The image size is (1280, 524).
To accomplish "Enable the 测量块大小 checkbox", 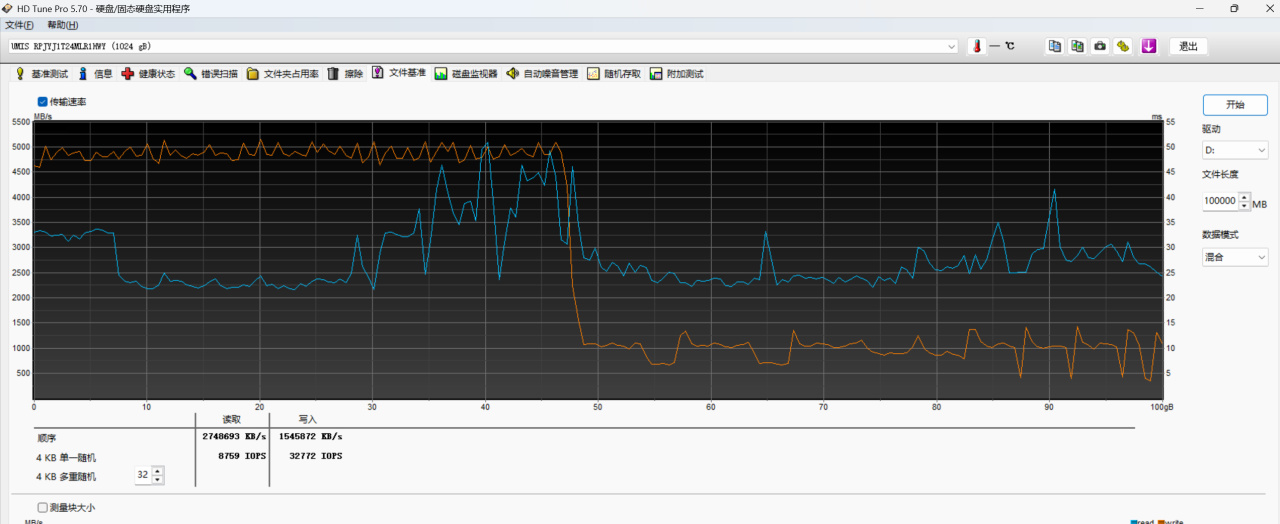I will 43,507.
